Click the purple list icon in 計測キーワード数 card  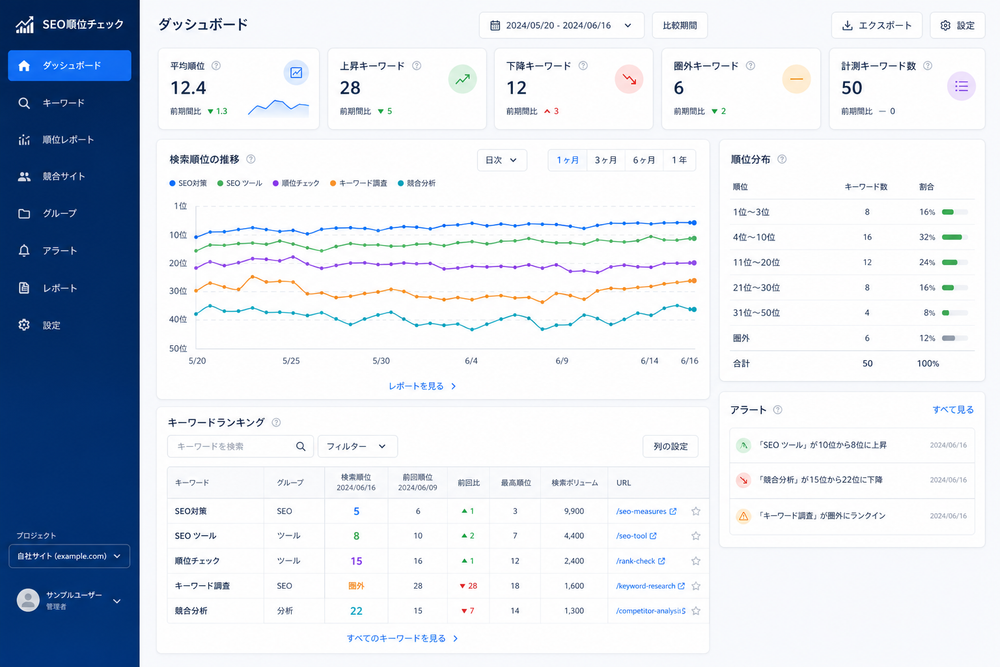click(961, 86)
